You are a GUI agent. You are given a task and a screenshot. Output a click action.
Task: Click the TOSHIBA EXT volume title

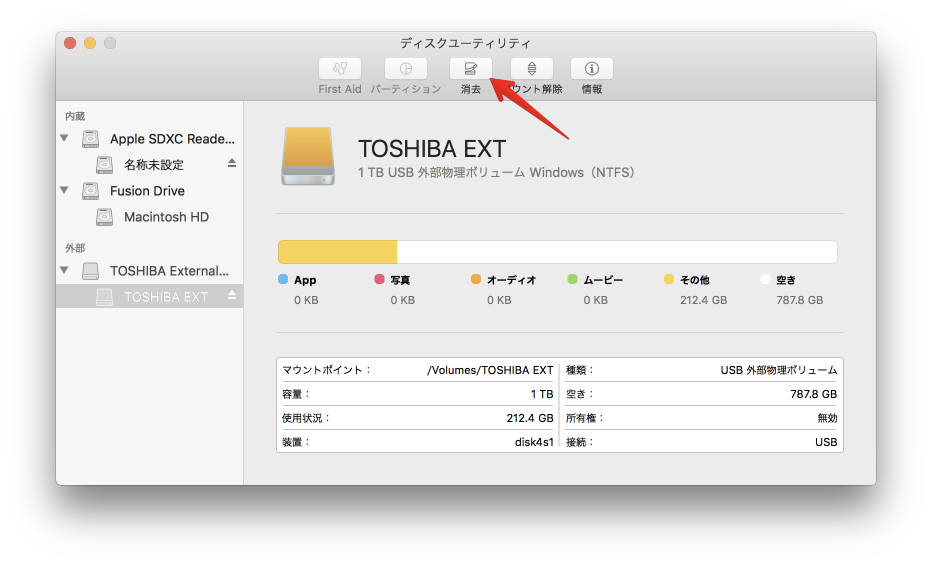[432, 149]
